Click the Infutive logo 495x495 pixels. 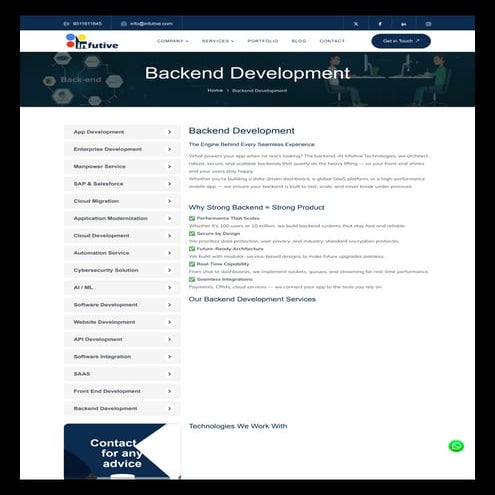point(92,41)
